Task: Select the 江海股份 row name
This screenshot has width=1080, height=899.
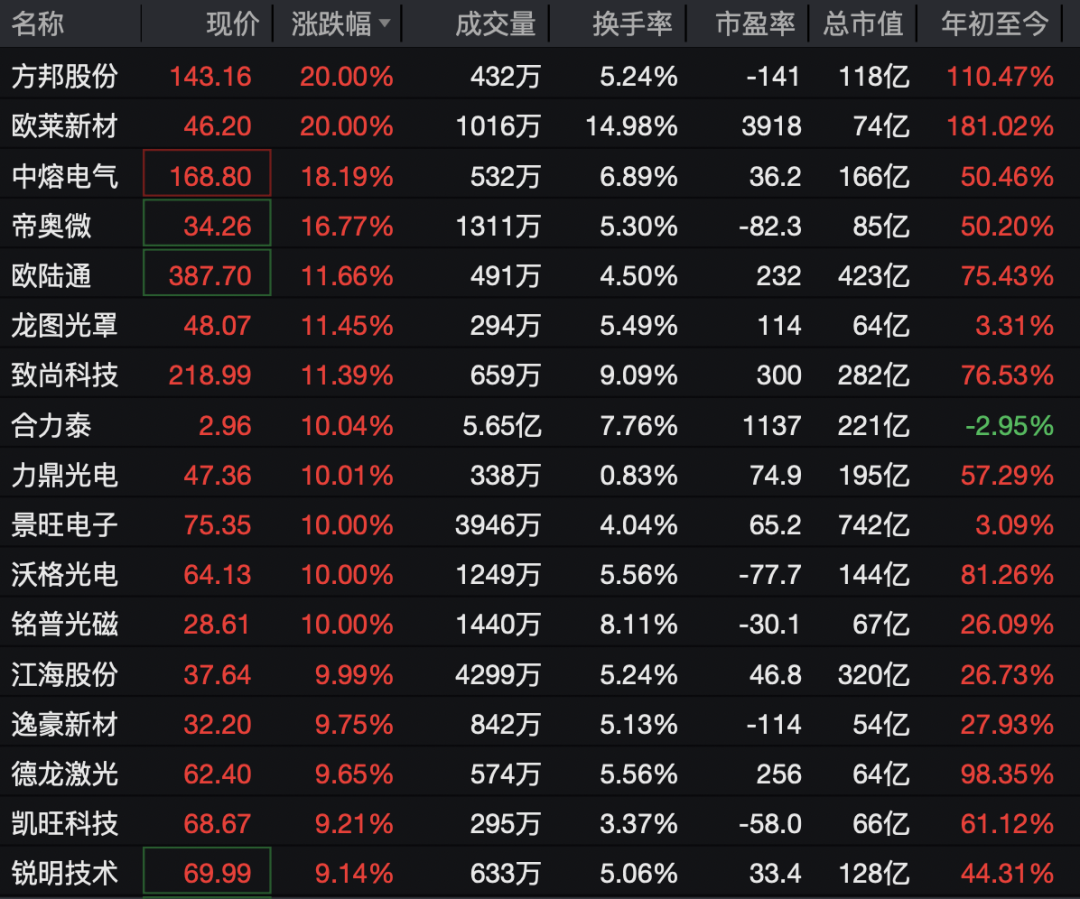Action: (x=65, y=675)
